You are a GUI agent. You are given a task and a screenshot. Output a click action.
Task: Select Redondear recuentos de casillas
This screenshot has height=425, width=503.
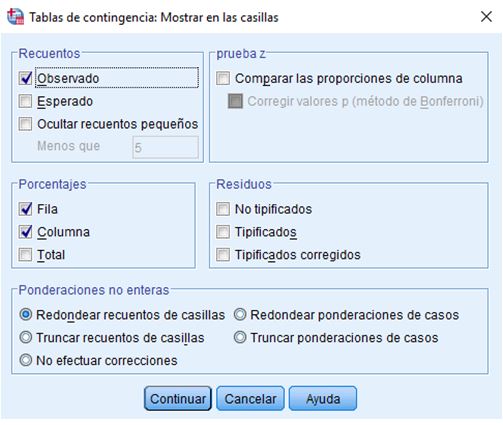tap(26, 315)
